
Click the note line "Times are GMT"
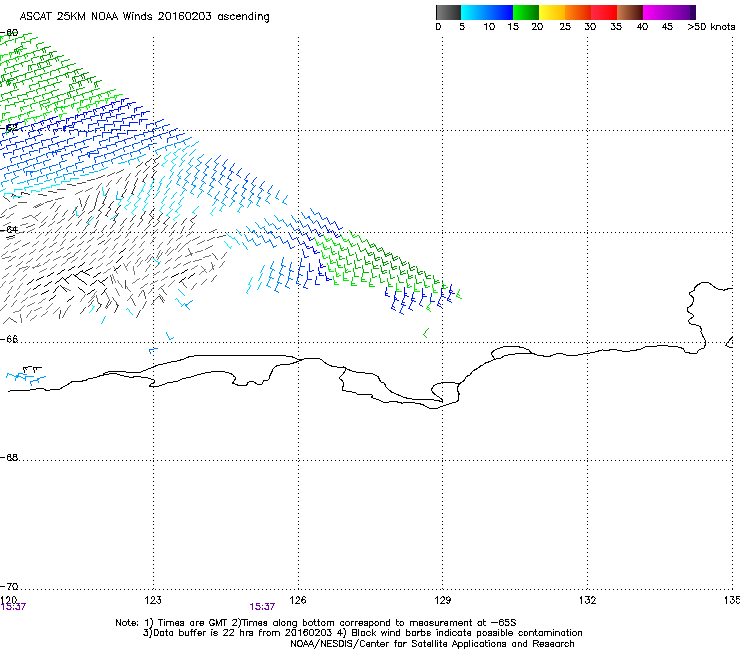click(x=193, y=623)
